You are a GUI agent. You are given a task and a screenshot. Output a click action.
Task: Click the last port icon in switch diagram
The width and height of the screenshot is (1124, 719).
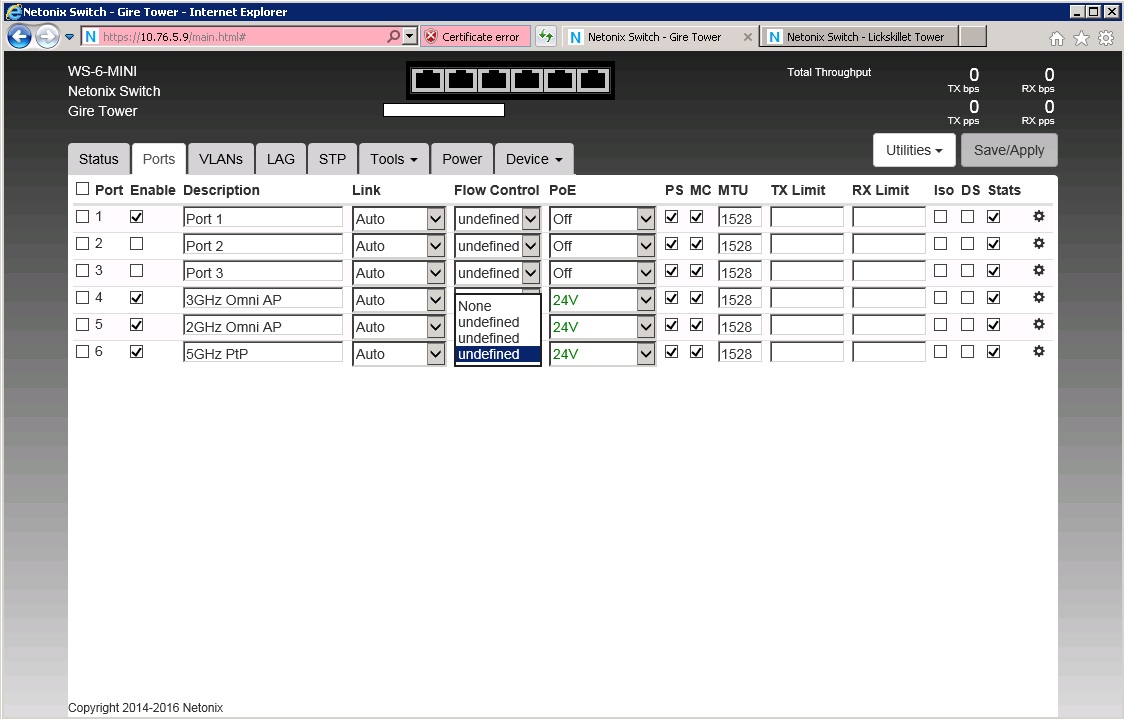593,80
